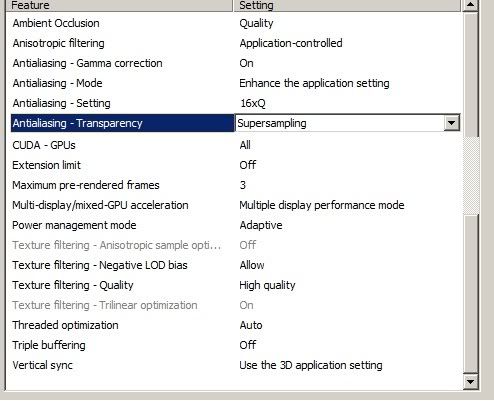
Task: Click the Feature column header
Action: tap(119, 5)
